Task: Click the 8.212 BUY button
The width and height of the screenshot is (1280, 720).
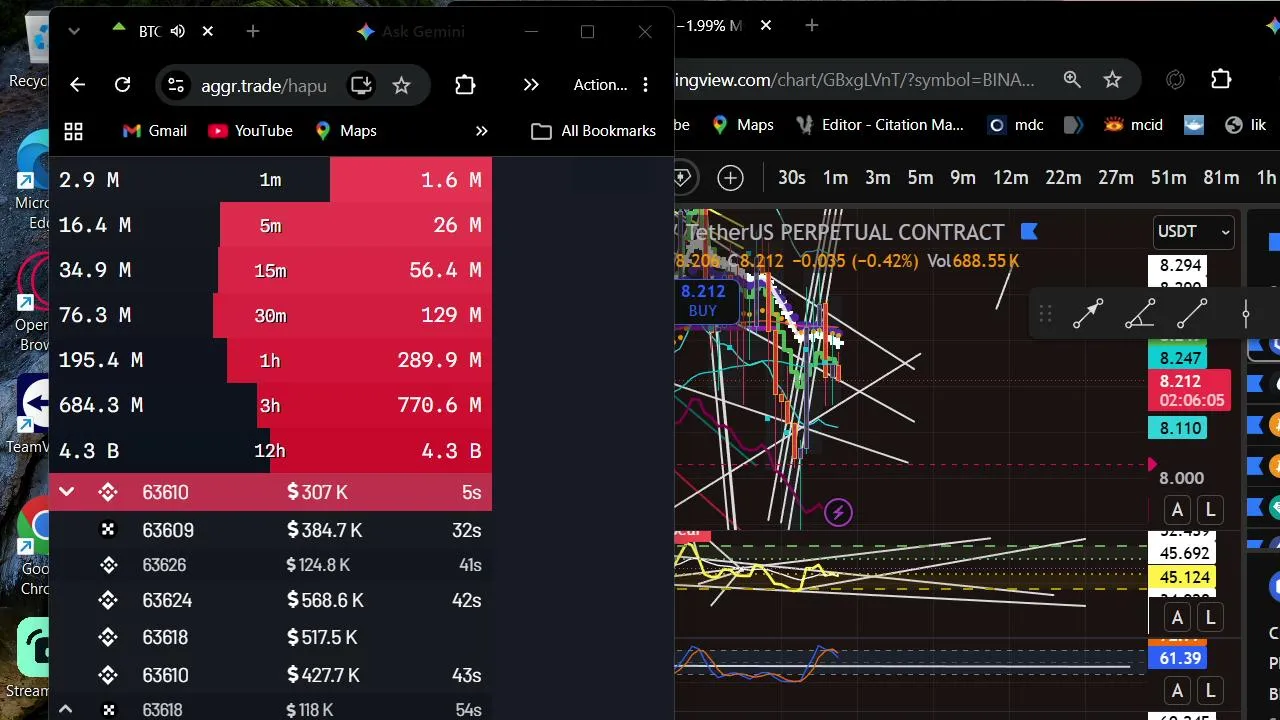Action: click(703, 300)
